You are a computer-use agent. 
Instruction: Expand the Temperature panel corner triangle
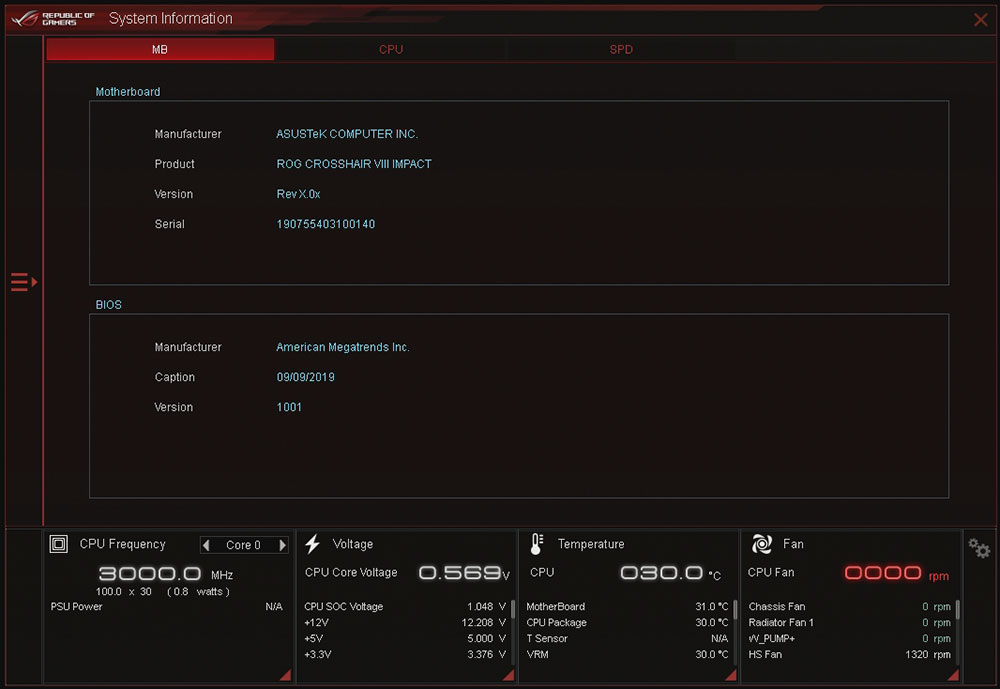click(x=731, y=675)
